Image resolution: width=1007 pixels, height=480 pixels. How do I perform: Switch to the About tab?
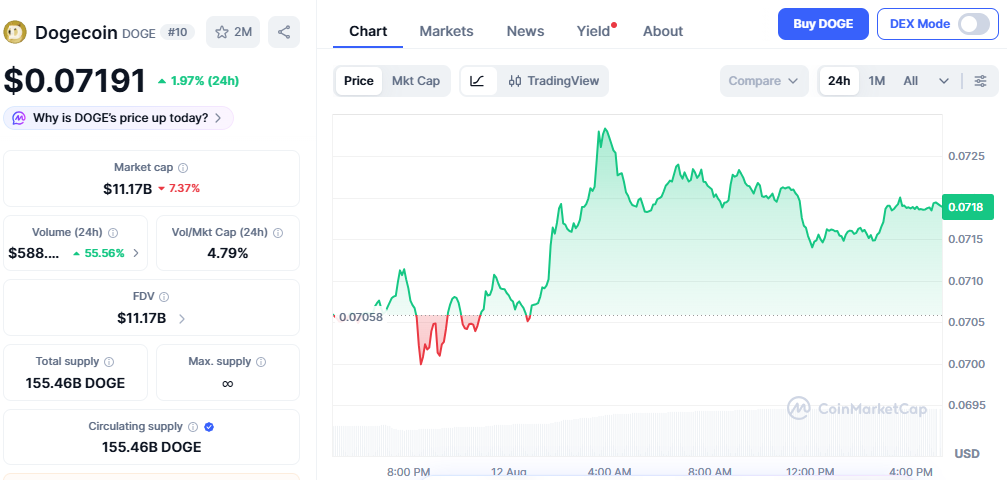[x=663, y=31]
